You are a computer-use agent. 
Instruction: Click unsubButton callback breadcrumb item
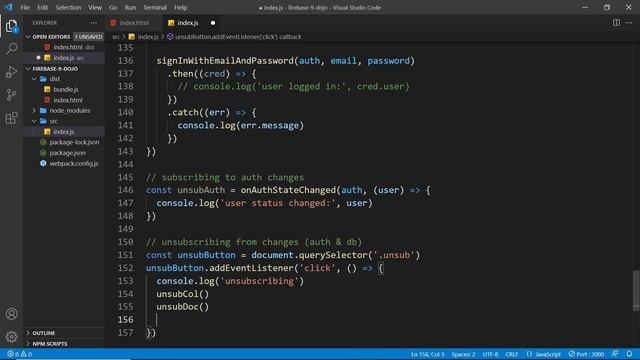[238, 37]
